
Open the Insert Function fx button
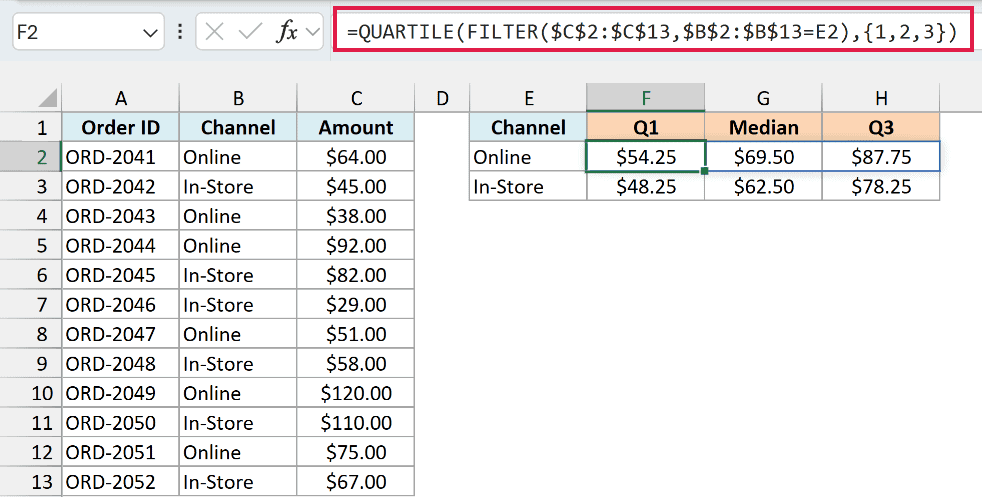coord(287,31)
